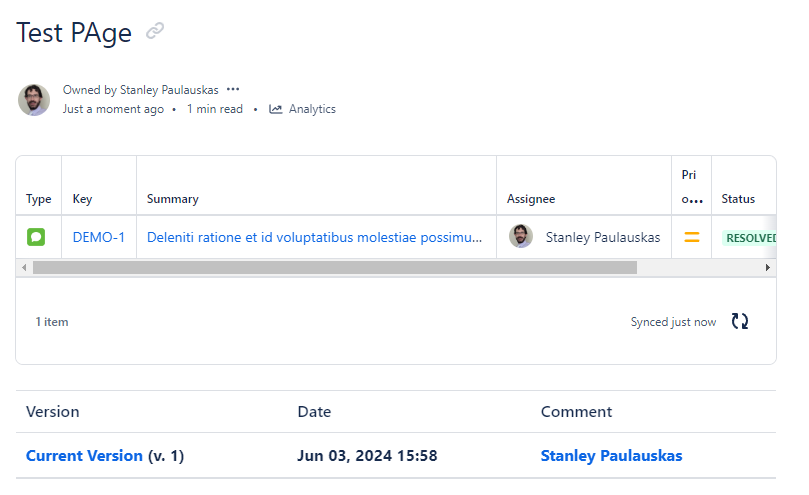Open Stanley Paulauskas comment author link
809x495 pixels.
[611, 456]
